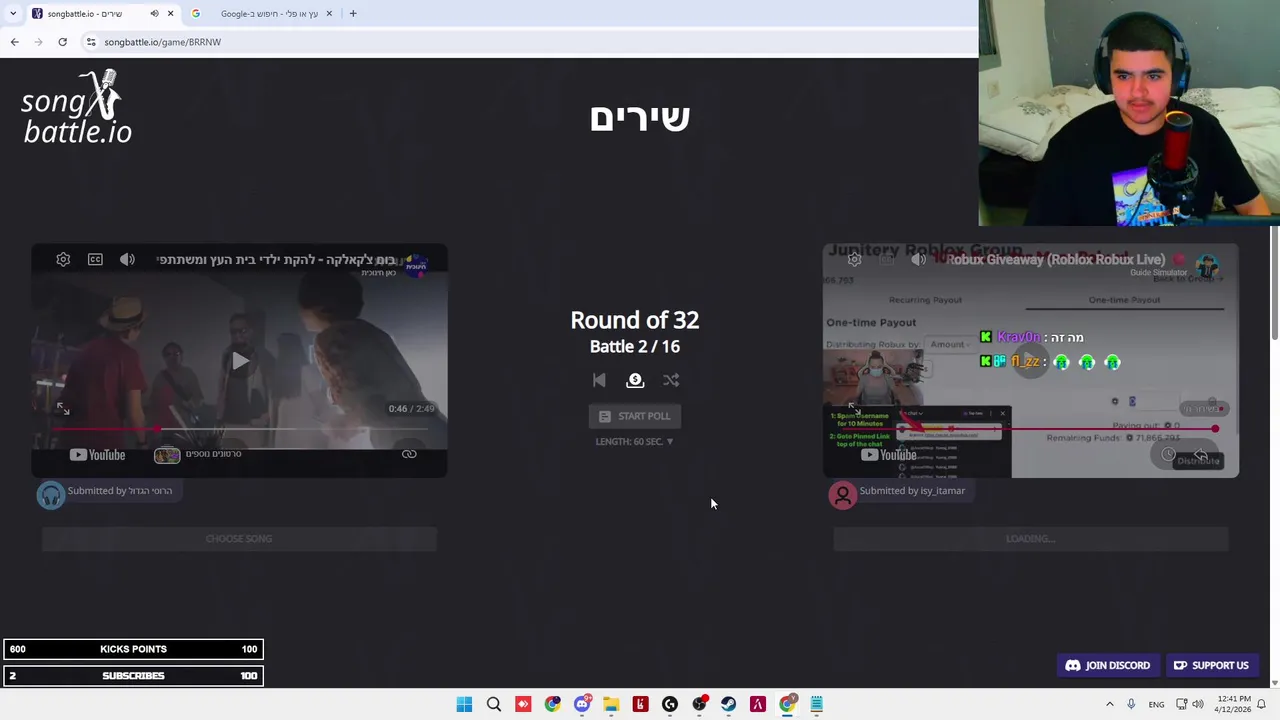The image size is (1280, 720).
Task: Expand right video fullscreen arrows icon
Action: (854, 409)
